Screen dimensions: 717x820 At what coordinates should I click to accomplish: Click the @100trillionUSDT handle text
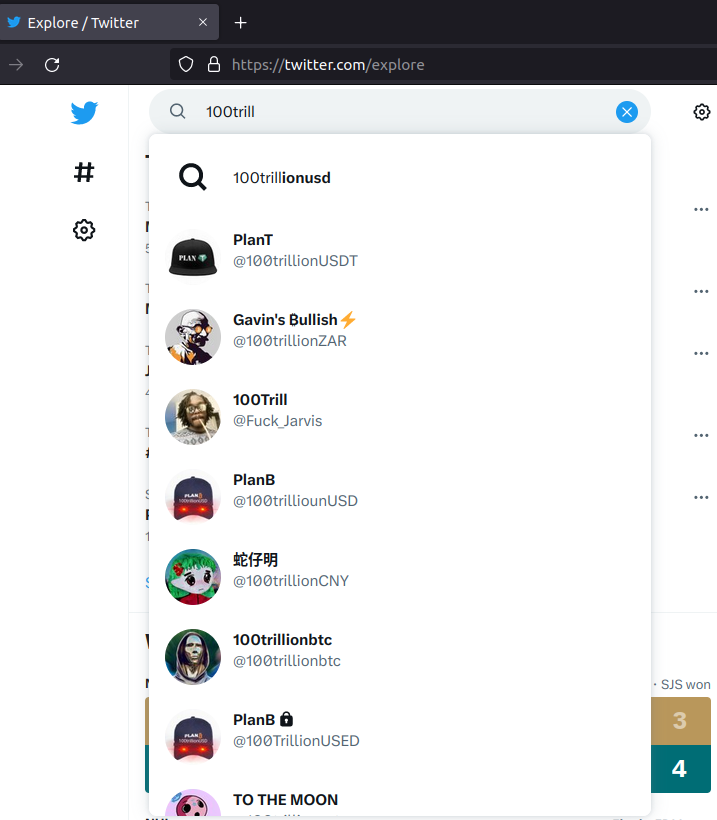coord(295,261)
